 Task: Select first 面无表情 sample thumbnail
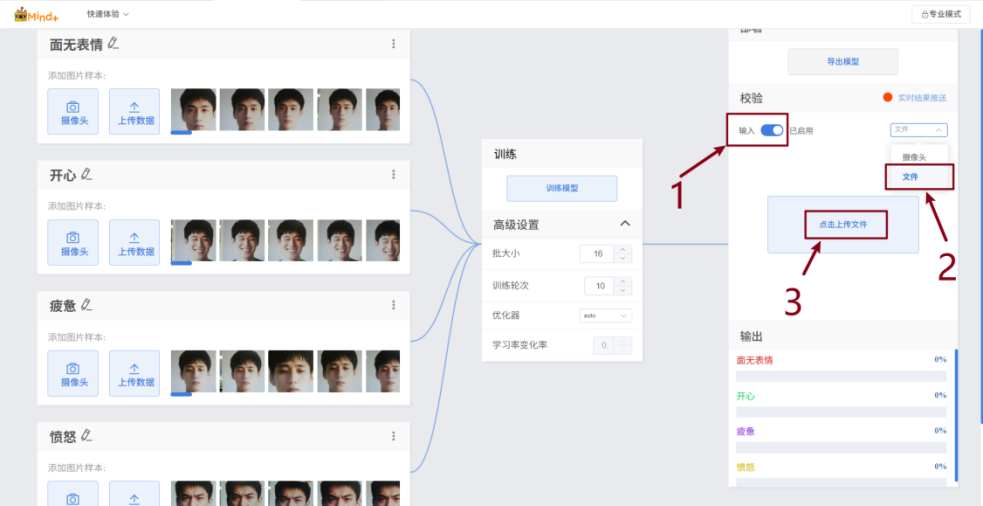click(194, 110)
